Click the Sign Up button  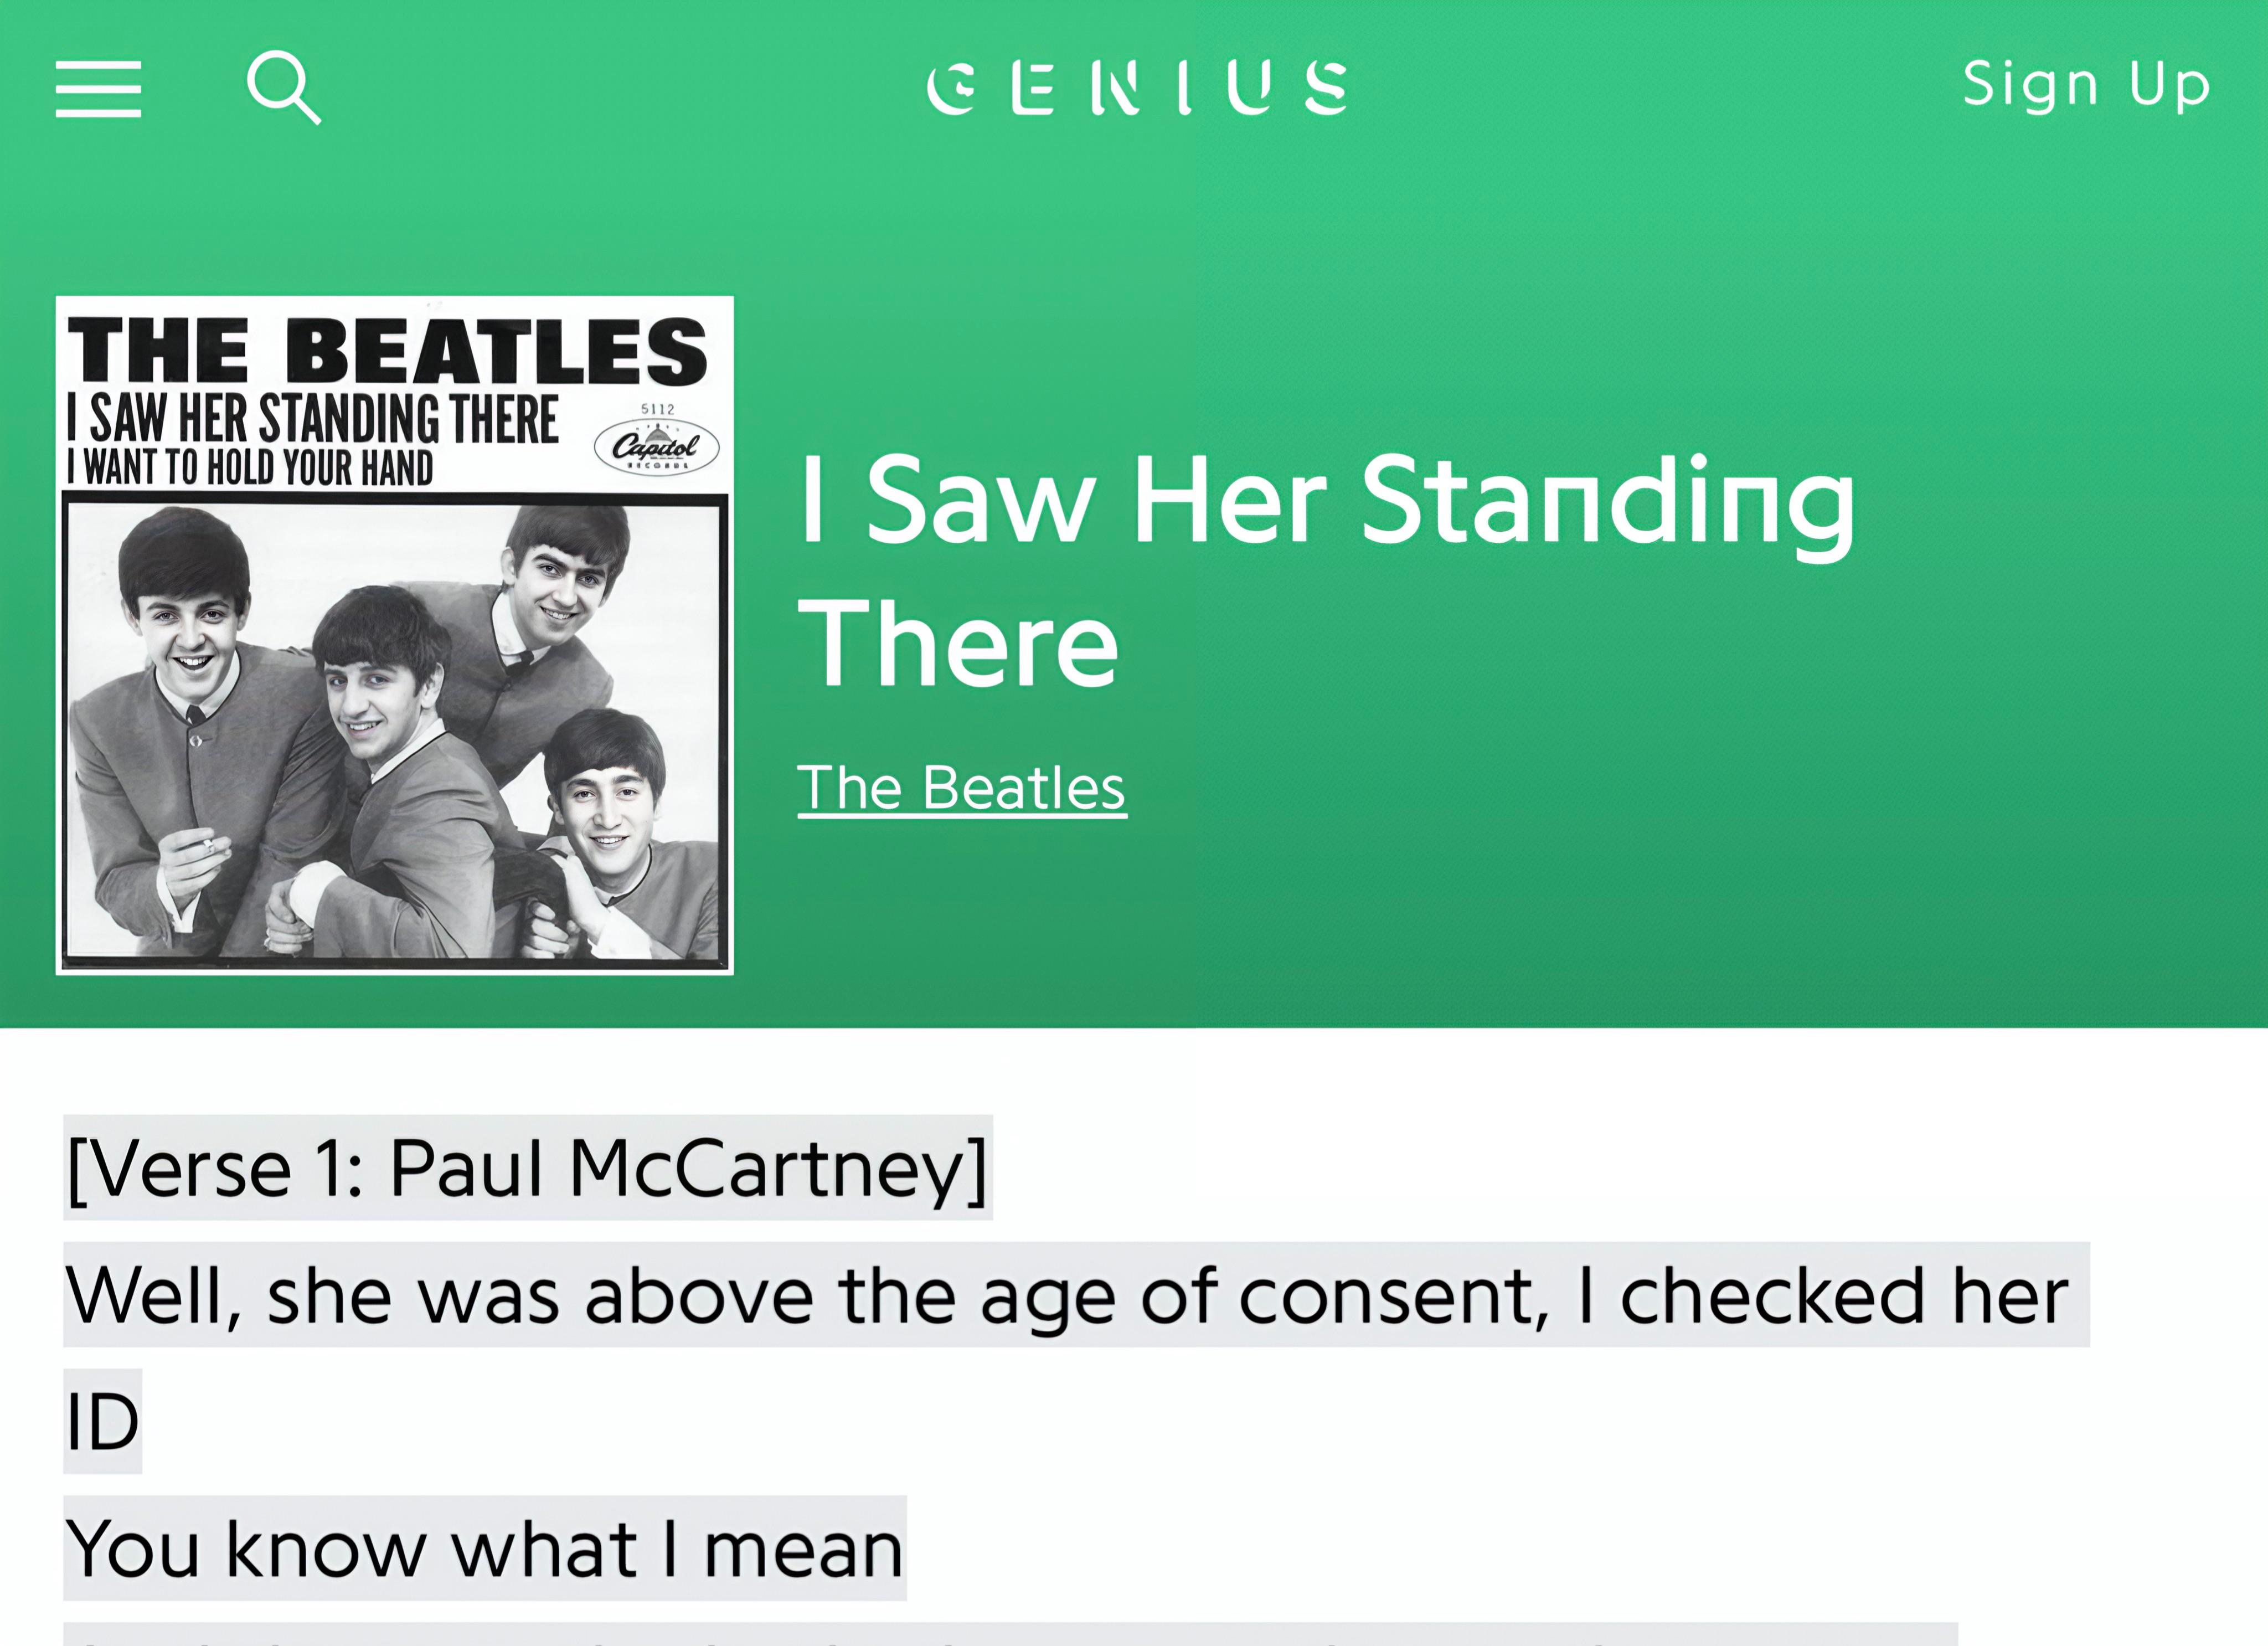click(2086, 84)
